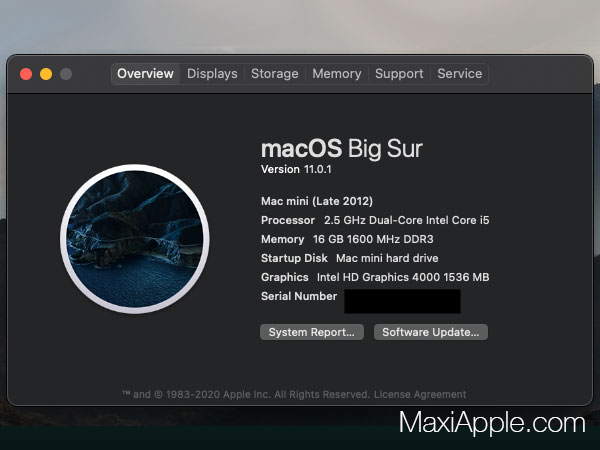600x450 pixels.
Task: Click the Processor label
Action: [x=288, y=220]
